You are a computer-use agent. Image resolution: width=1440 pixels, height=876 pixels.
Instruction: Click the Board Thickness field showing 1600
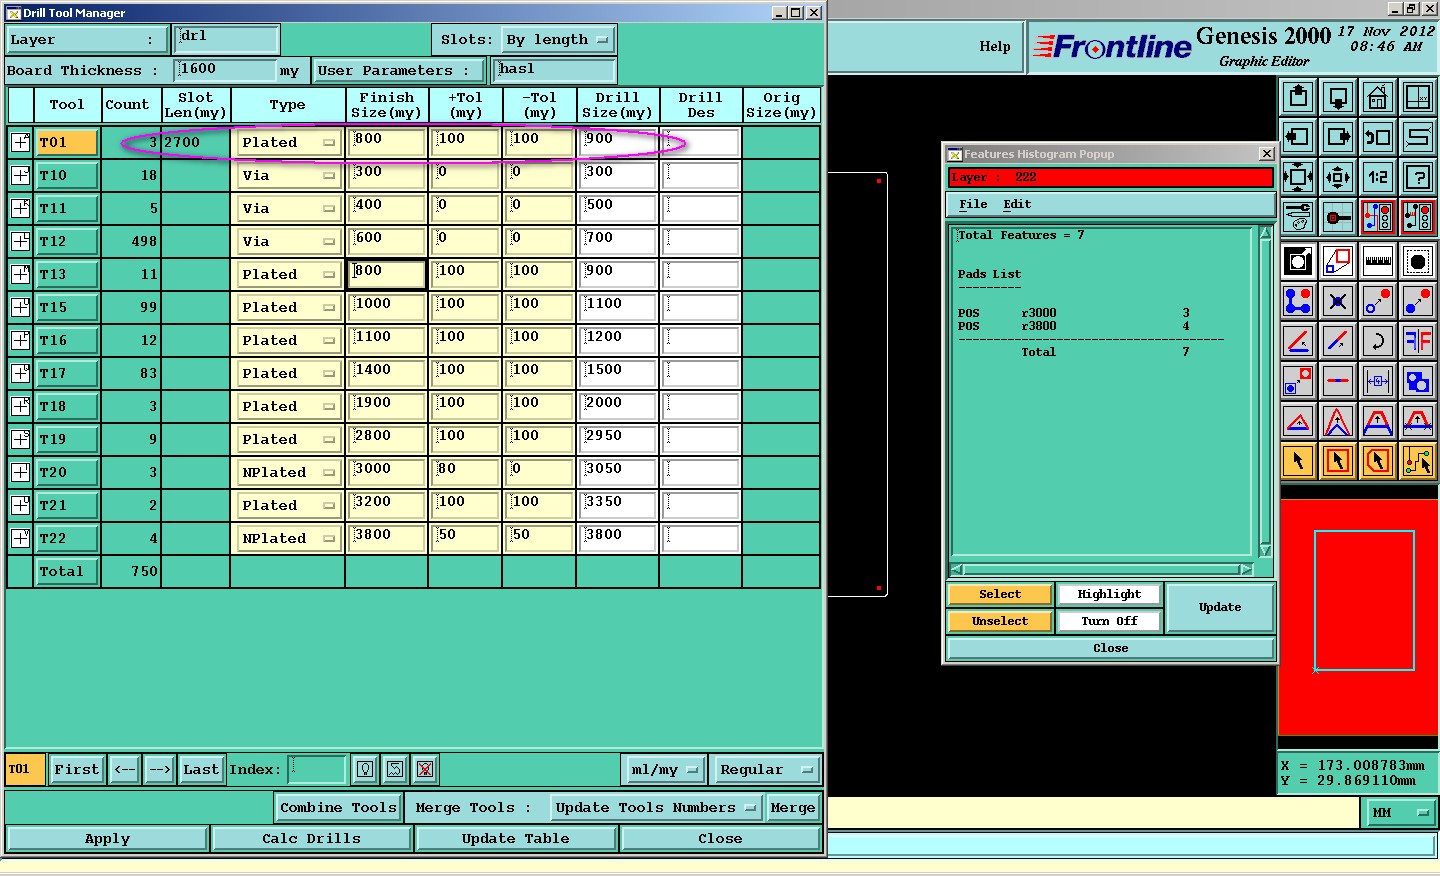[225, 69]
